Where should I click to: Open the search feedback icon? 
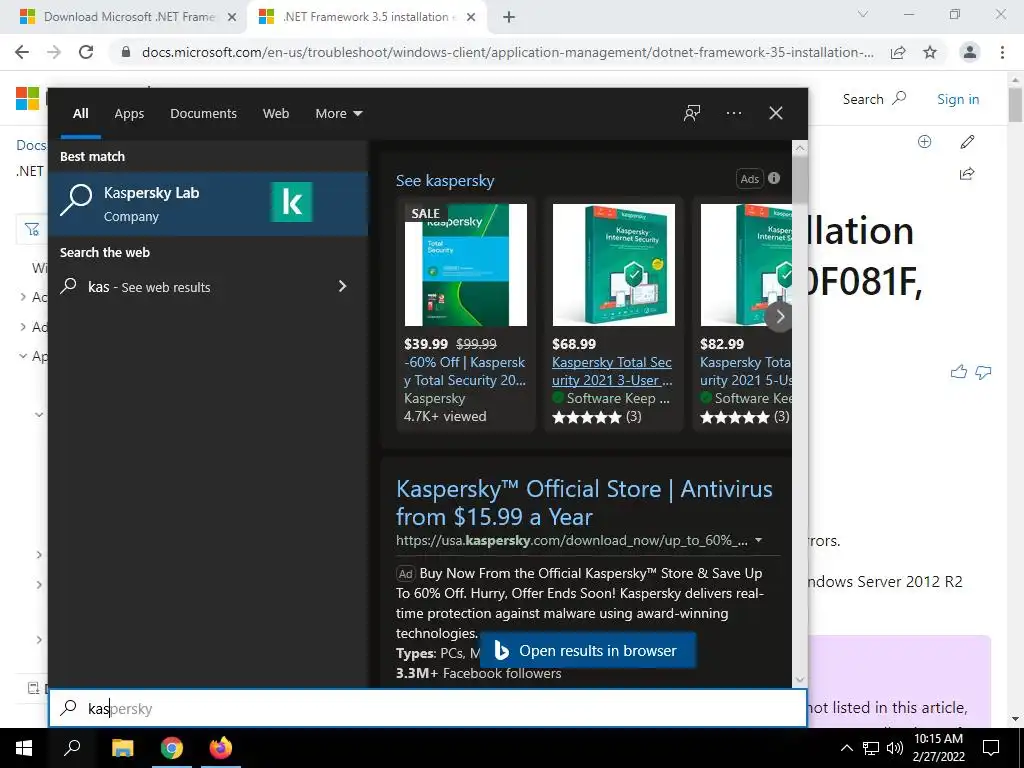pyautogui.click(x=692, y=113)
